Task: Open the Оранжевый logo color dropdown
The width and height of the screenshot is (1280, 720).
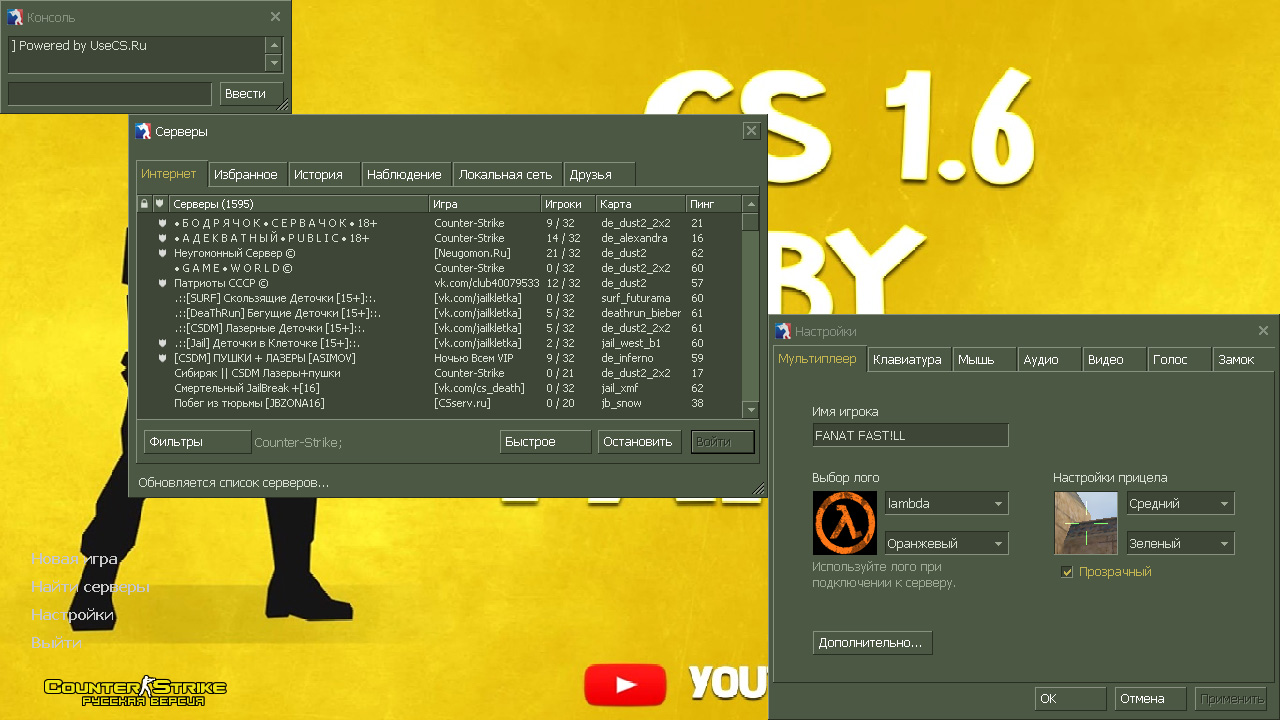Action: click(x=946, y=544)
